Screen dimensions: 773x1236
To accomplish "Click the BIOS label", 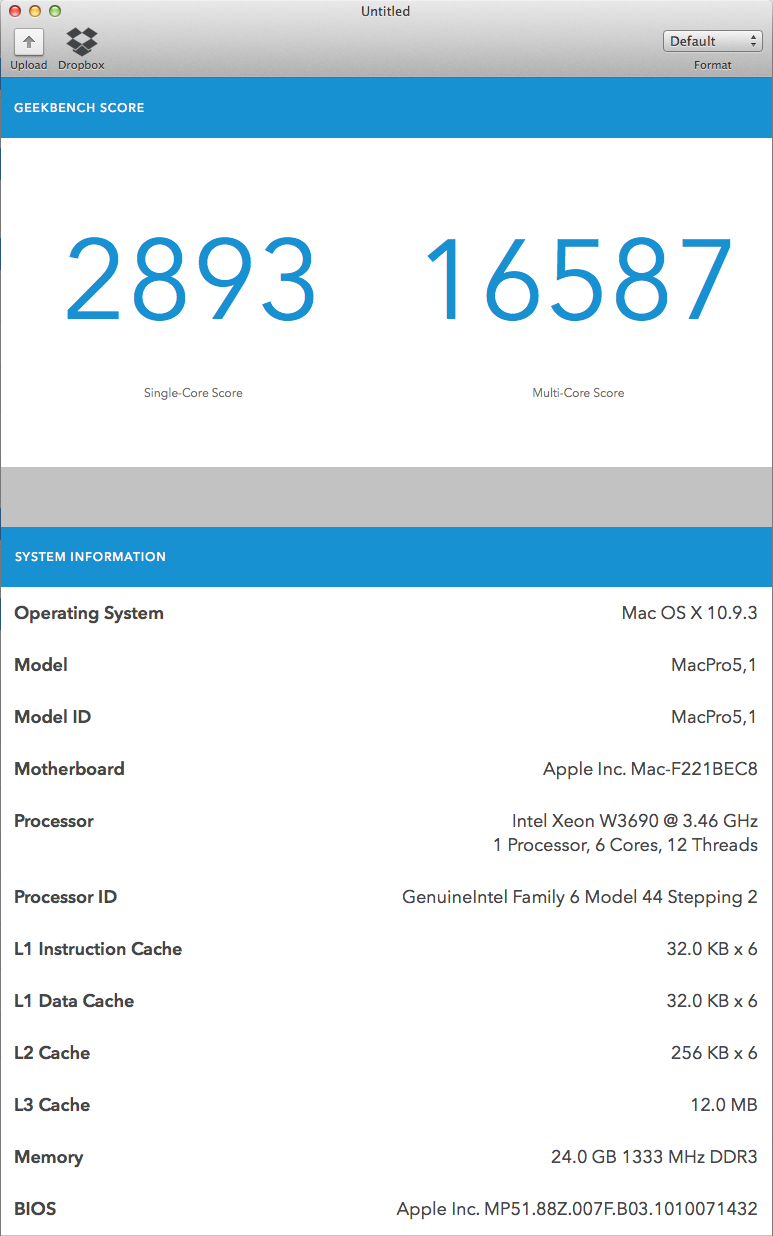I will (35, 1209).
